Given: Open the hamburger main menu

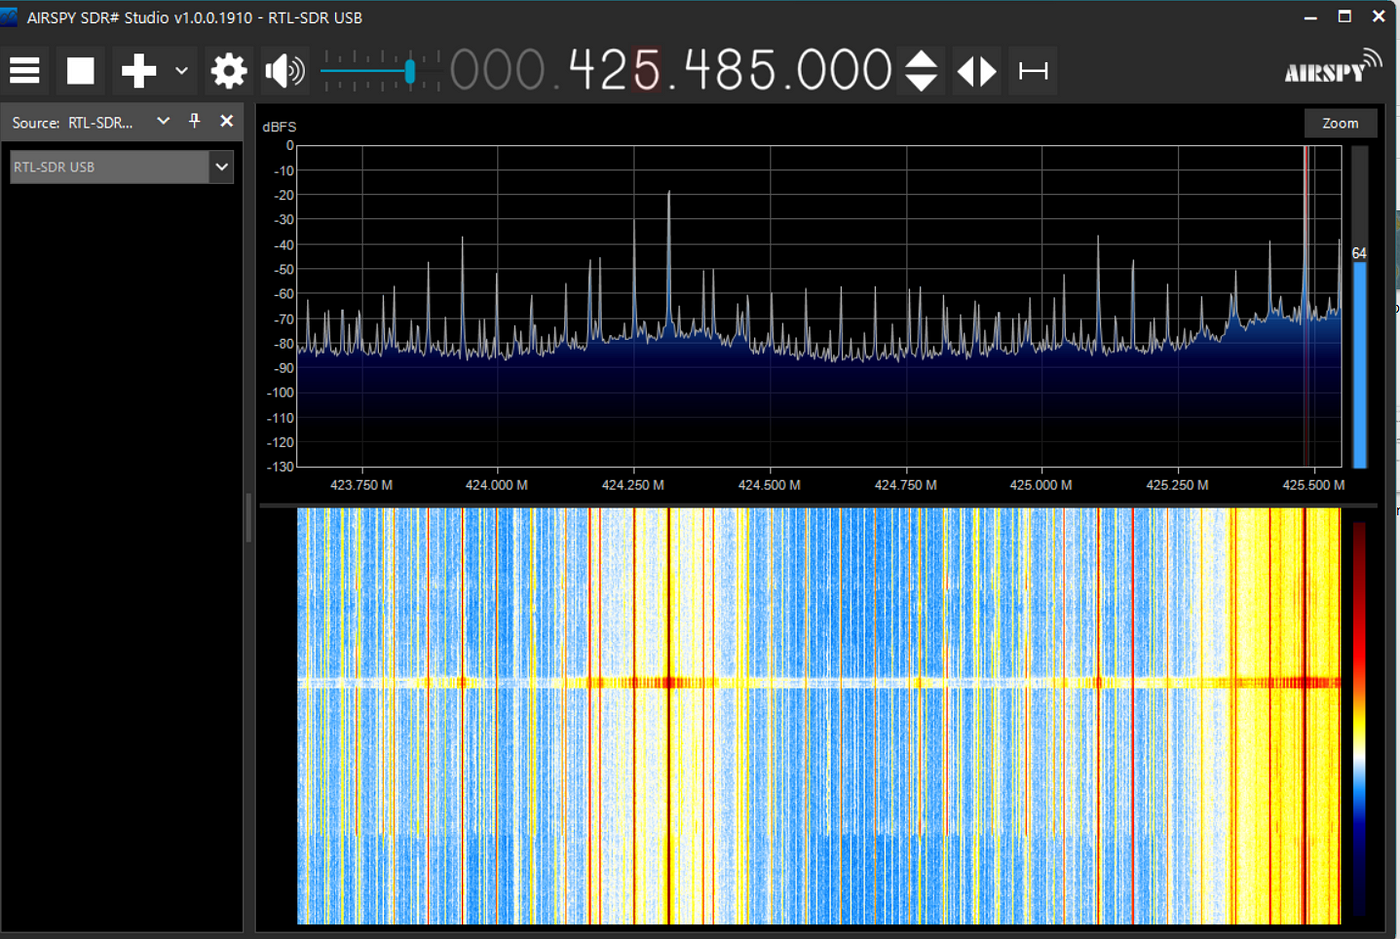Looking at the screenshot, I should pyautogui.click(x=24, y=71).
